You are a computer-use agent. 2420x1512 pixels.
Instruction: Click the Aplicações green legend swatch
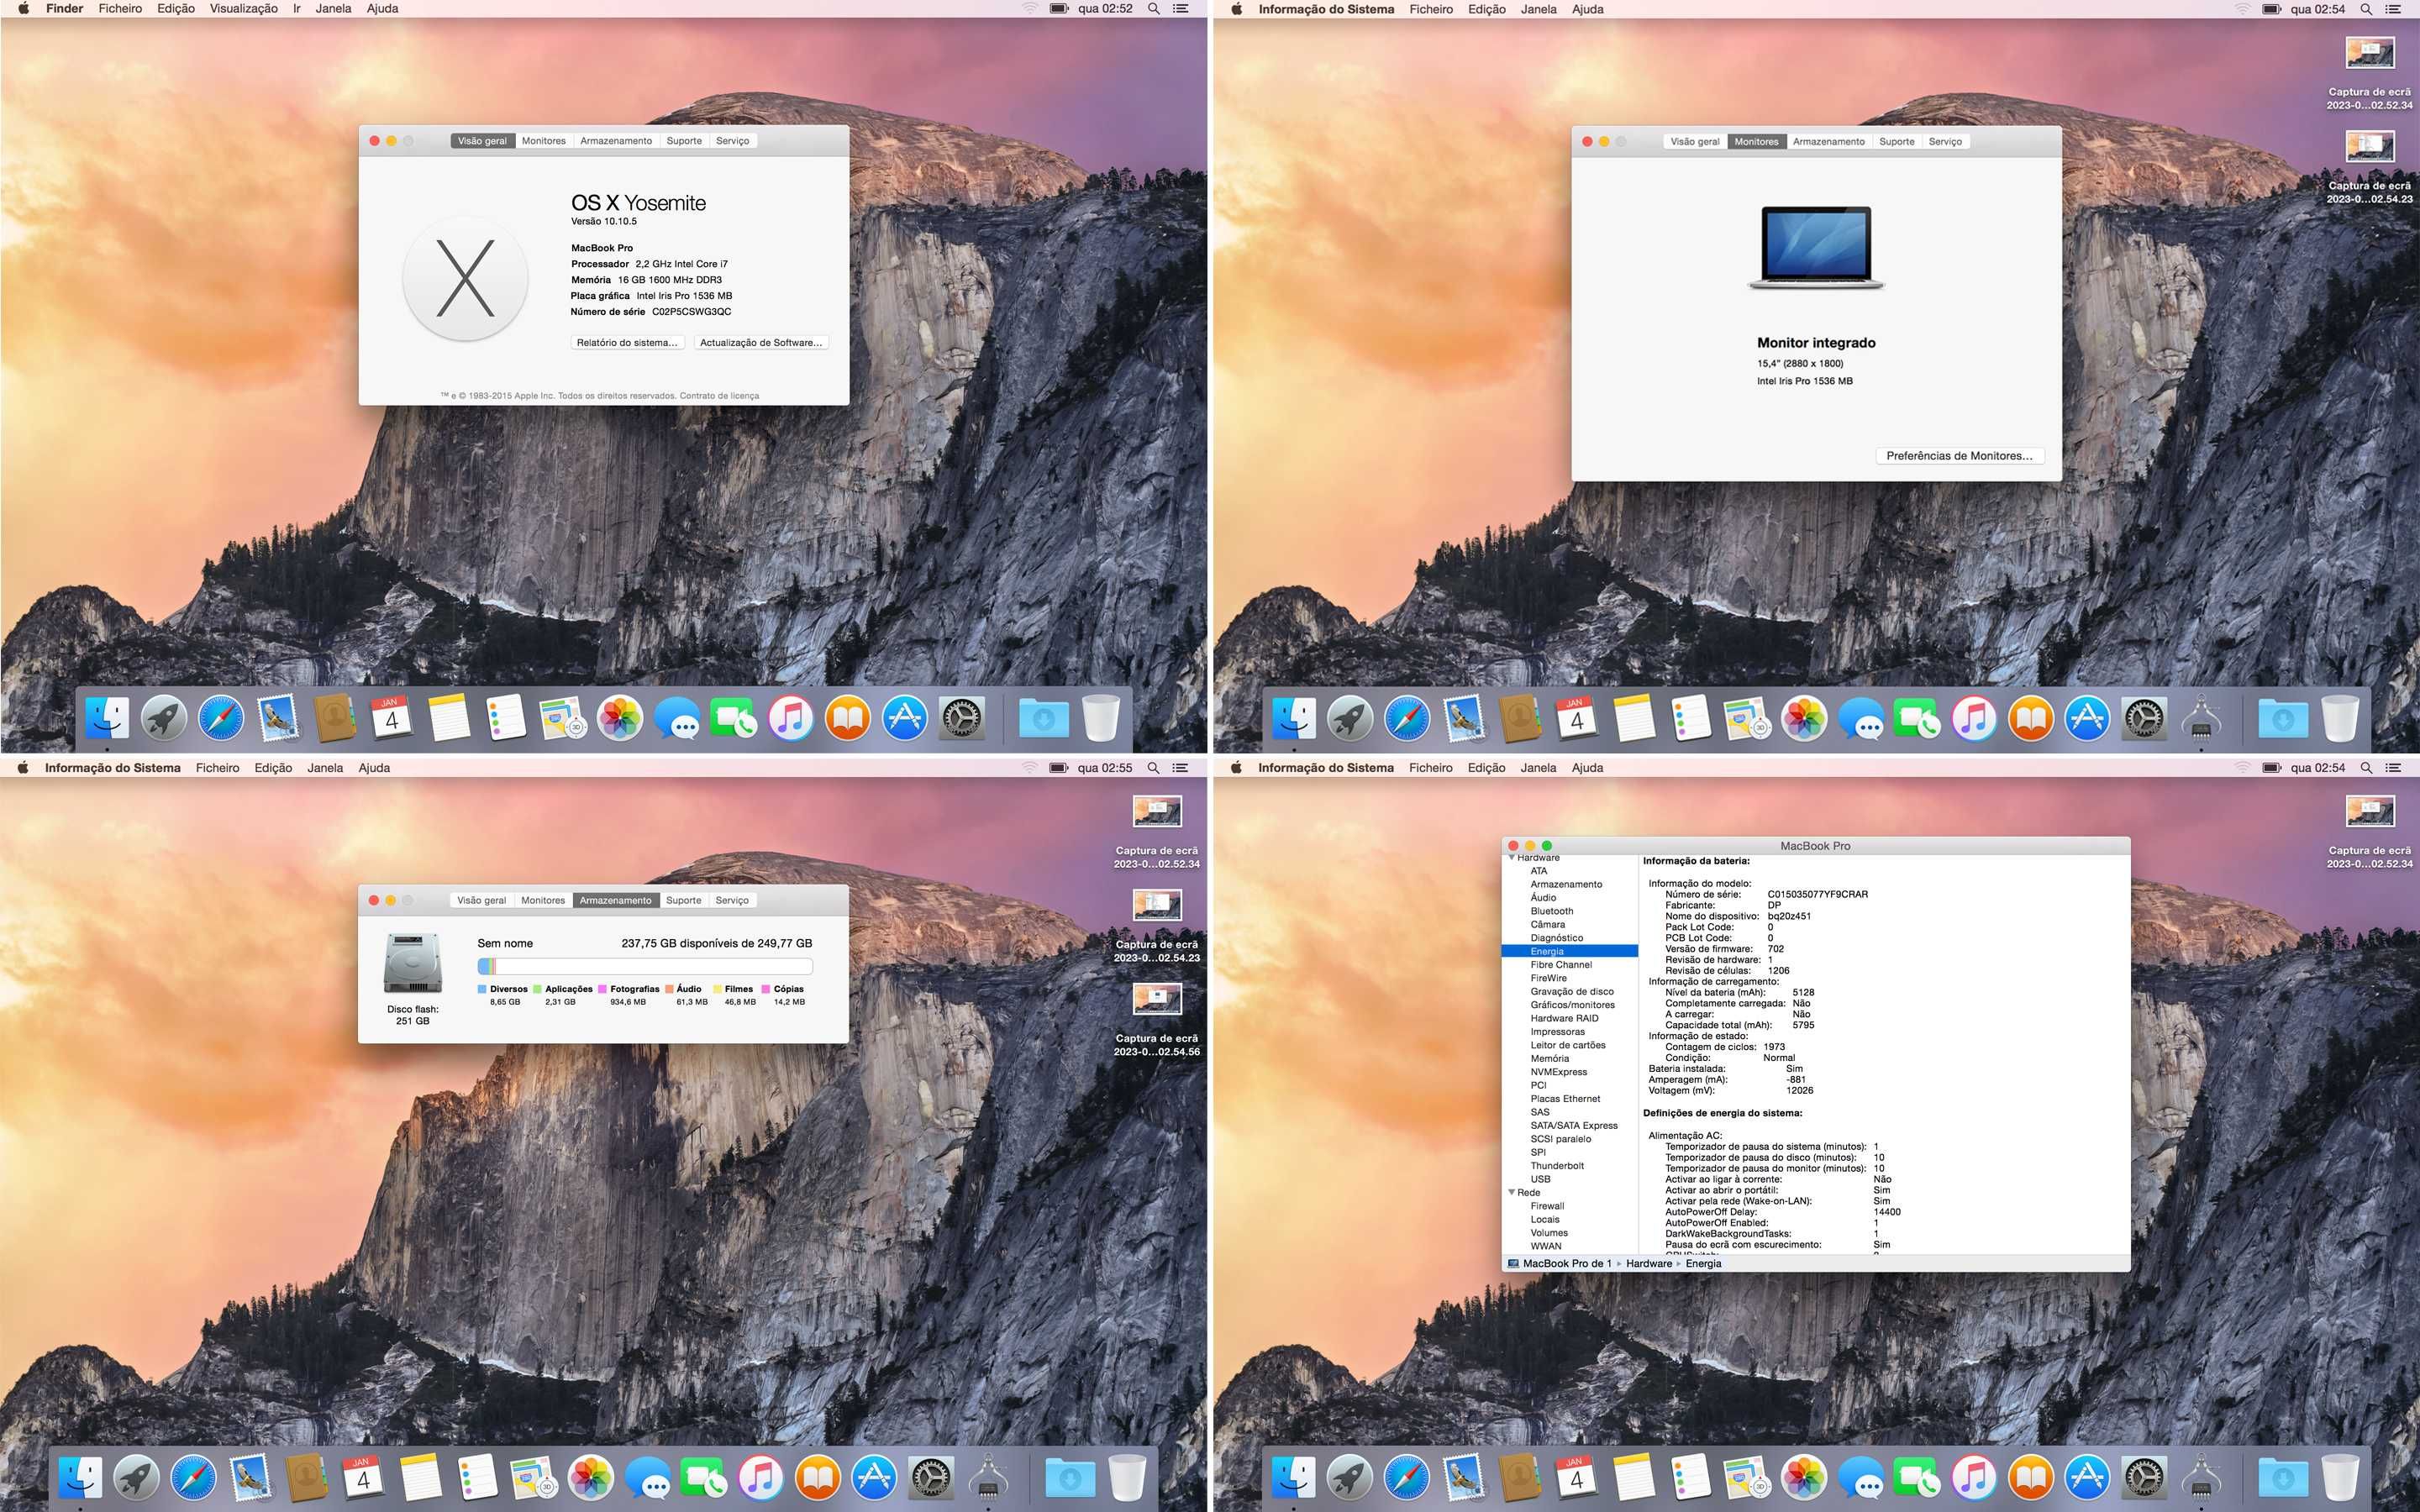tap(537, 989)
